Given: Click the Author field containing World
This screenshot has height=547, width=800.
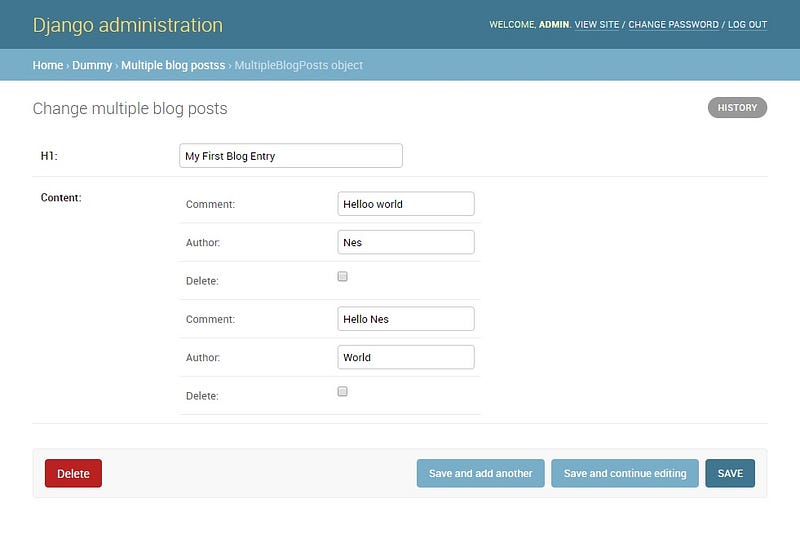Looking at the screenshot, I should pos(406,357).
